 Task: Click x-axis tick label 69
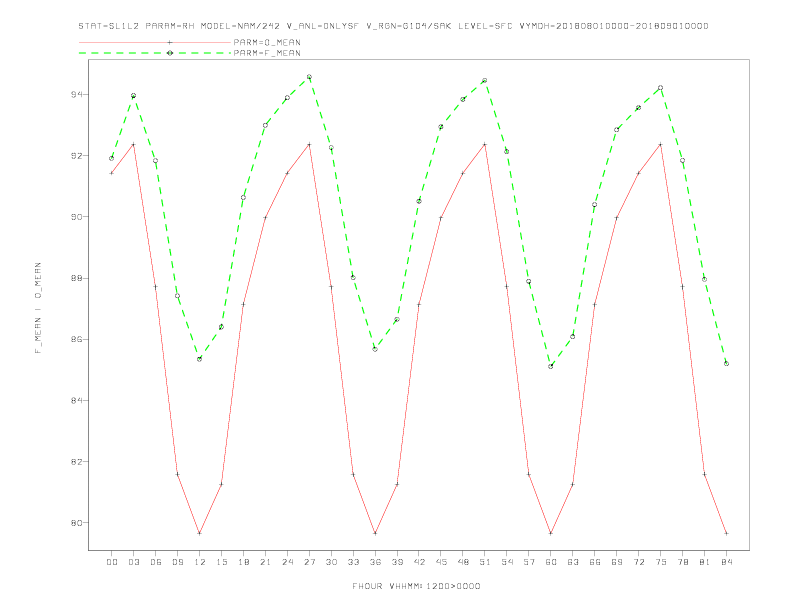point(617,562)
